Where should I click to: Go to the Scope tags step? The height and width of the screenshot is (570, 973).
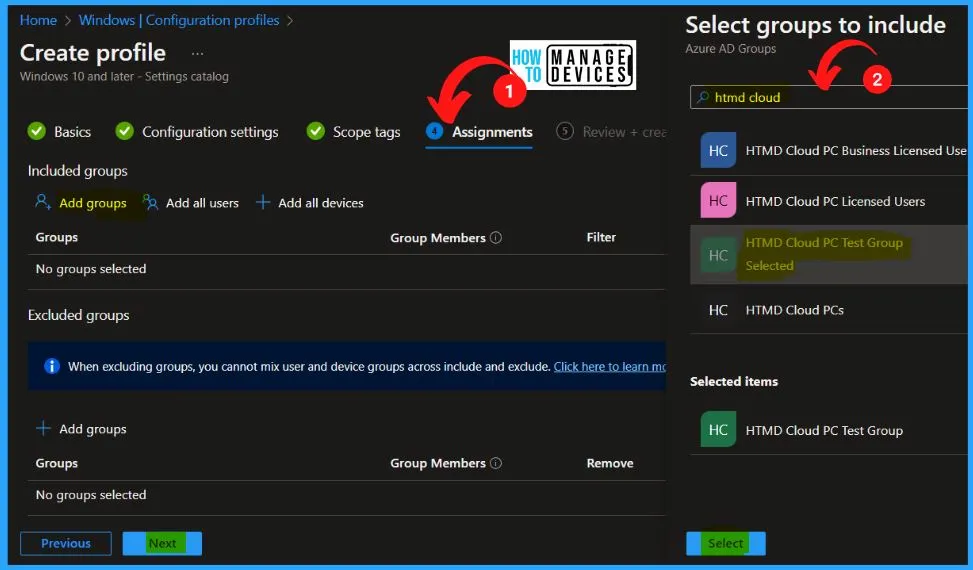tap(366, 131)
